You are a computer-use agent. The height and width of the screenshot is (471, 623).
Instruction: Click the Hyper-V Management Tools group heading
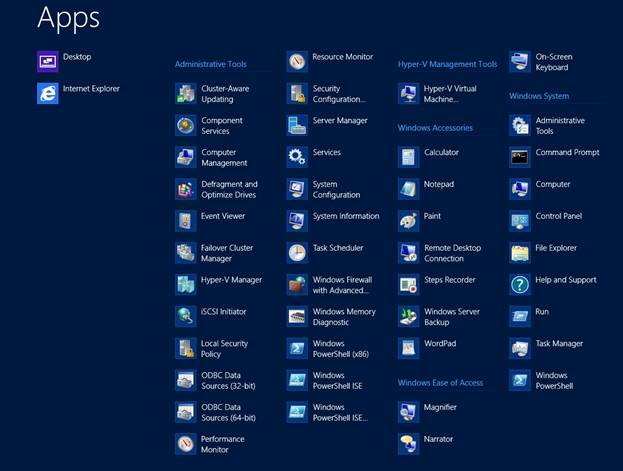pos(447,64)
